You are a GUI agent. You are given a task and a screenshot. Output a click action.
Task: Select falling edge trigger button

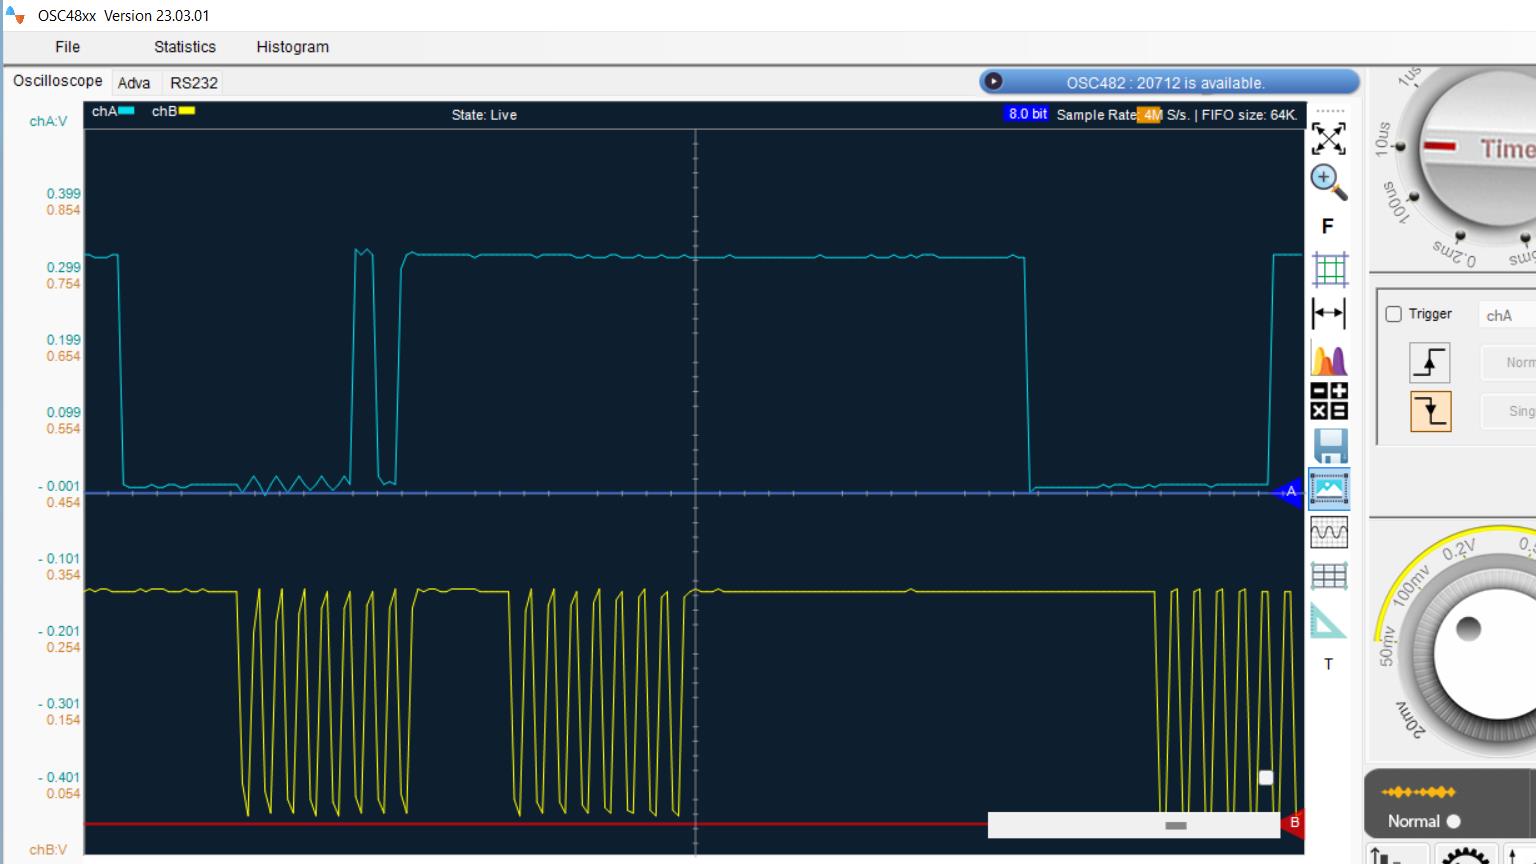point(1431,411)
